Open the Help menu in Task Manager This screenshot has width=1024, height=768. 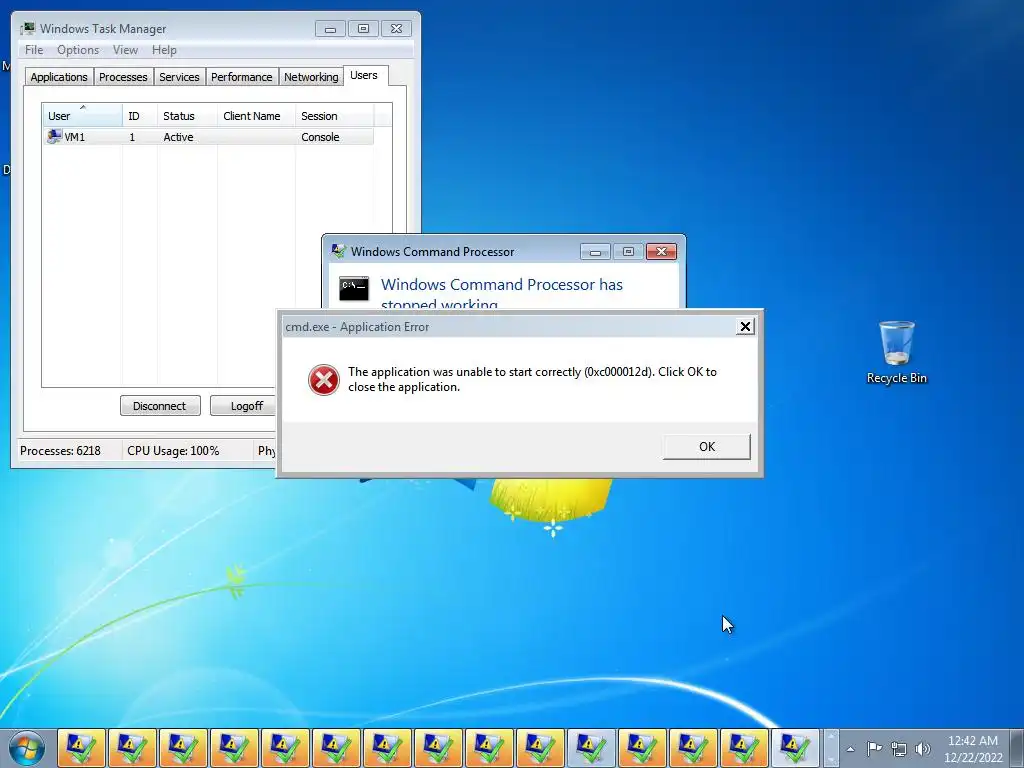164,50
